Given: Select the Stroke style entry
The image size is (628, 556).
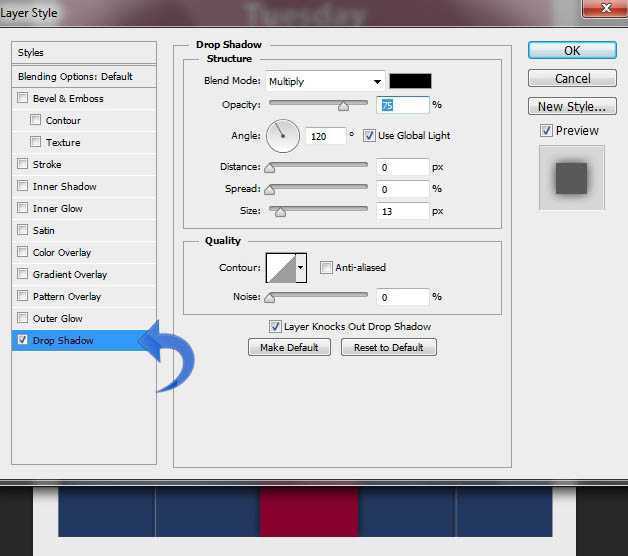Looking at the screenshot, I should tap(84, 164).
